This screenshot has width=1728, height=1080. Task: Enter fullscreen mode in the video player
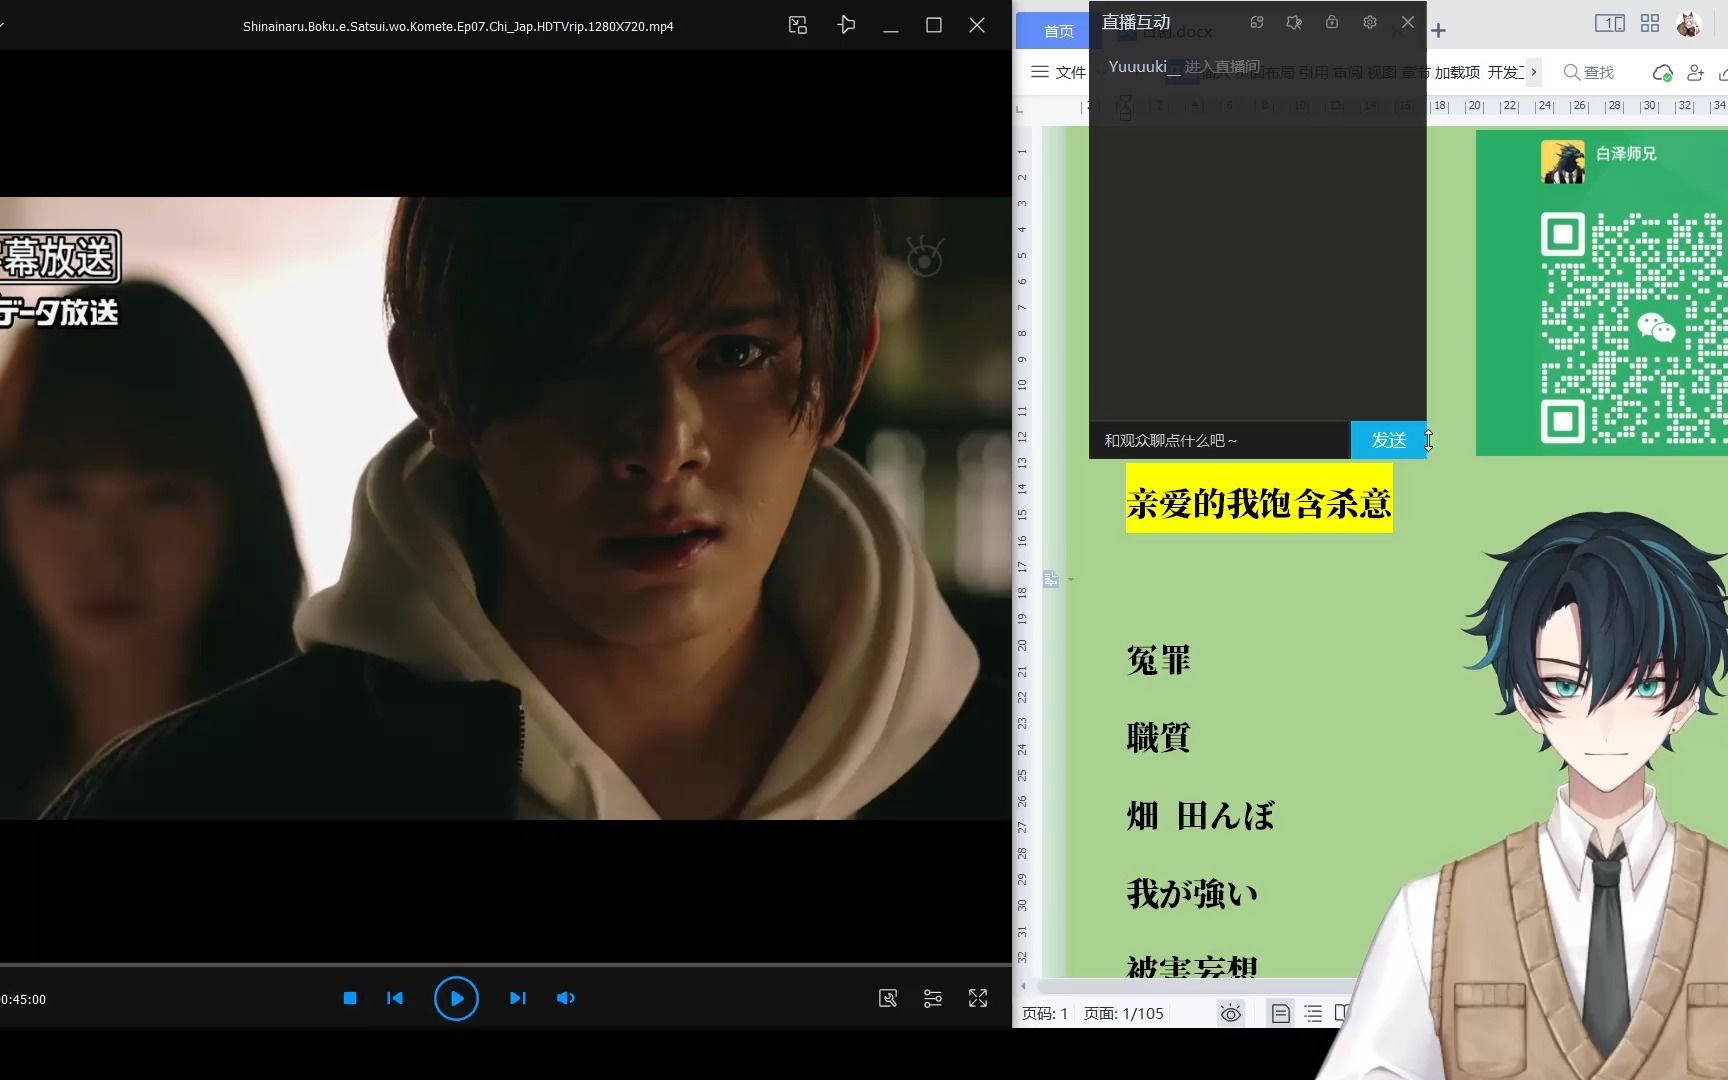pos(978,998)
